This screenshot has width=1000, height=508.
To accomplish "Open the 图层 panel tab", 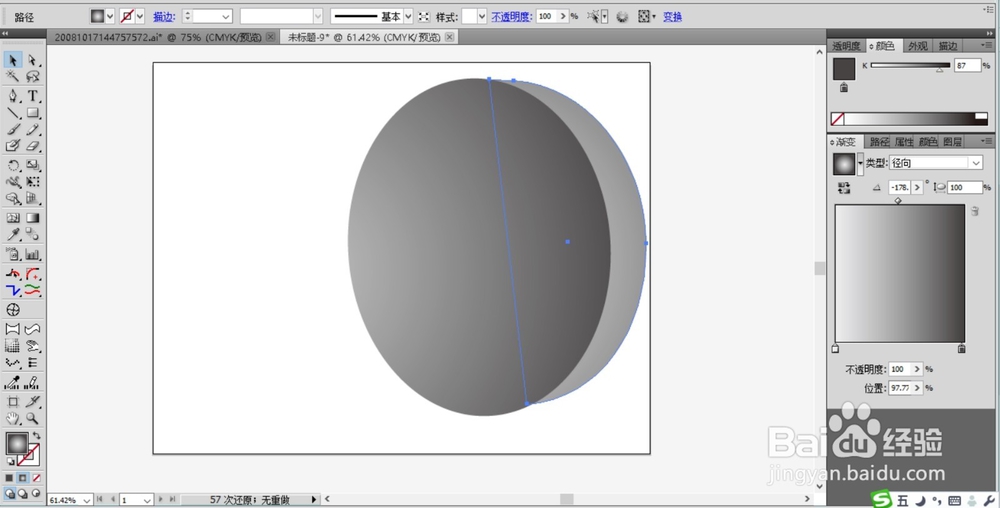I will click(x=952, y=142).
